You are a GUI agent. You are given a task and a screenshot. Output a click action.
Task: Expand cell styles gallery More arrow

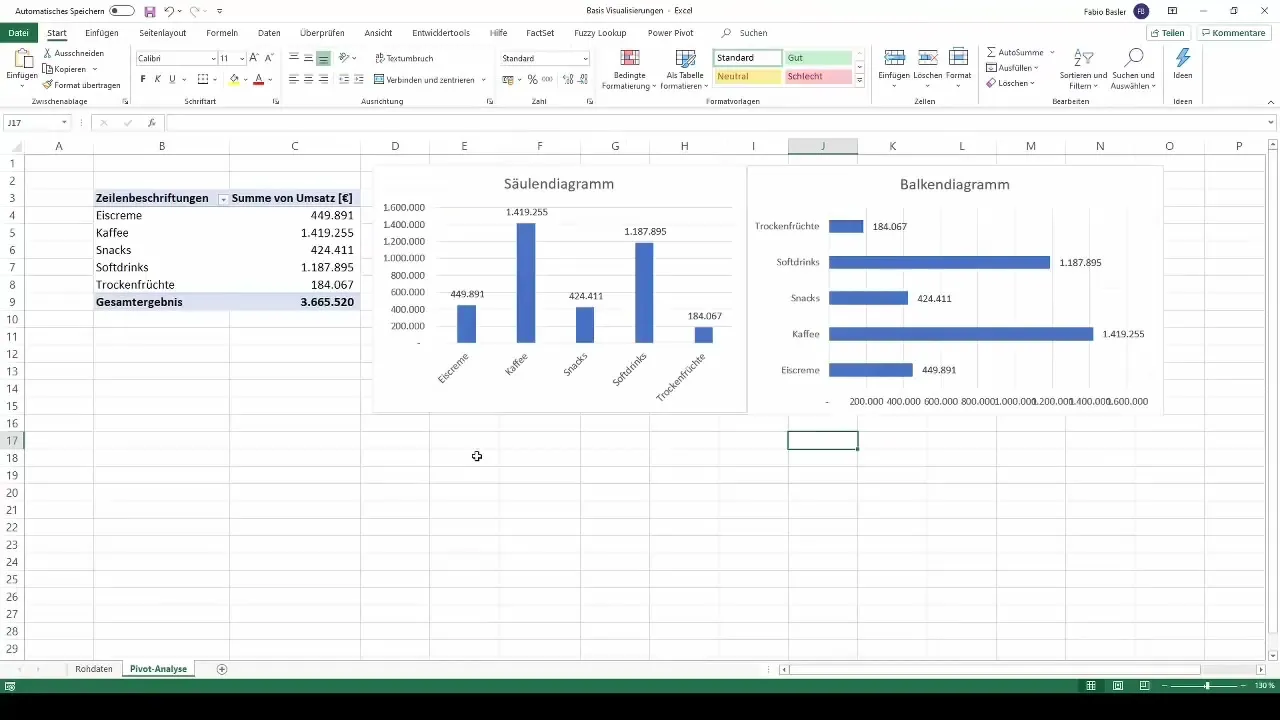(x=860, y=79)
